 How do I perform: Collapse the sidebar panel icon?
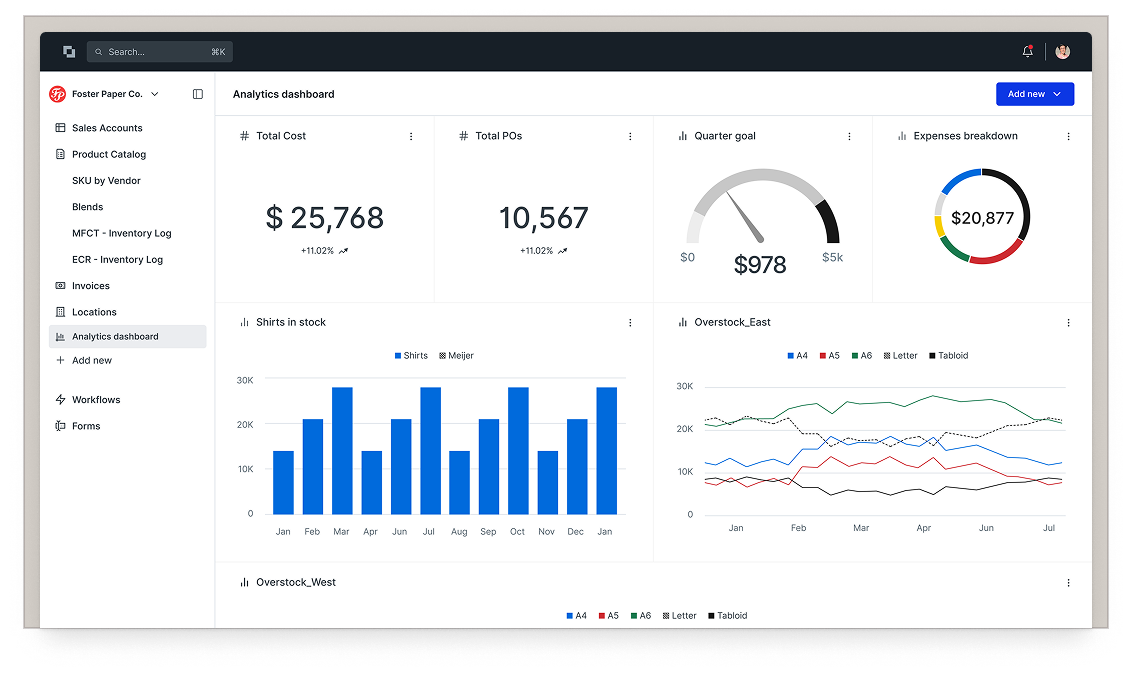click(198, 94)
